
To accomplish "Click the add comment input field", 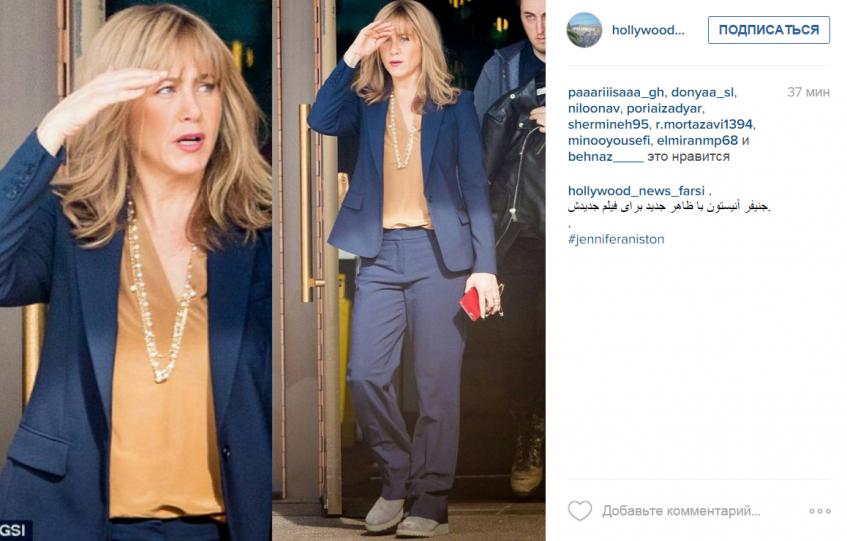I will [681, 511].
